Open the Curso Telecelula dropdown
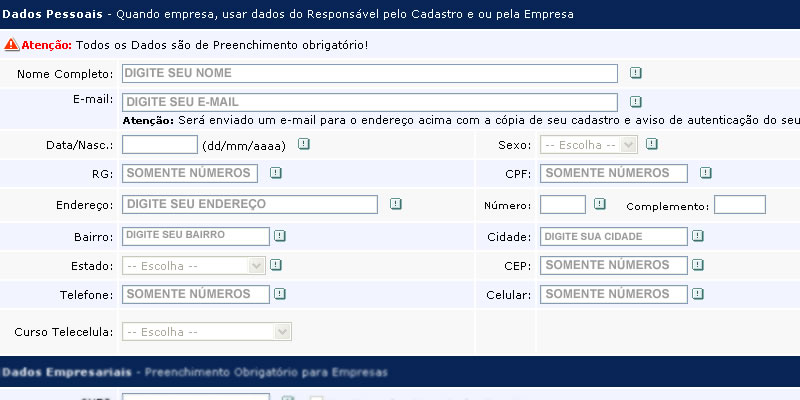 tap(207, 332)
